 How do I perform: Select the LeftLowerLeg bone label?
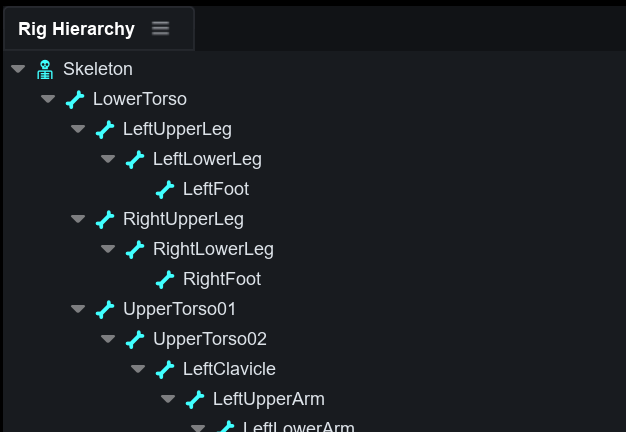click(x=207, y=159)
